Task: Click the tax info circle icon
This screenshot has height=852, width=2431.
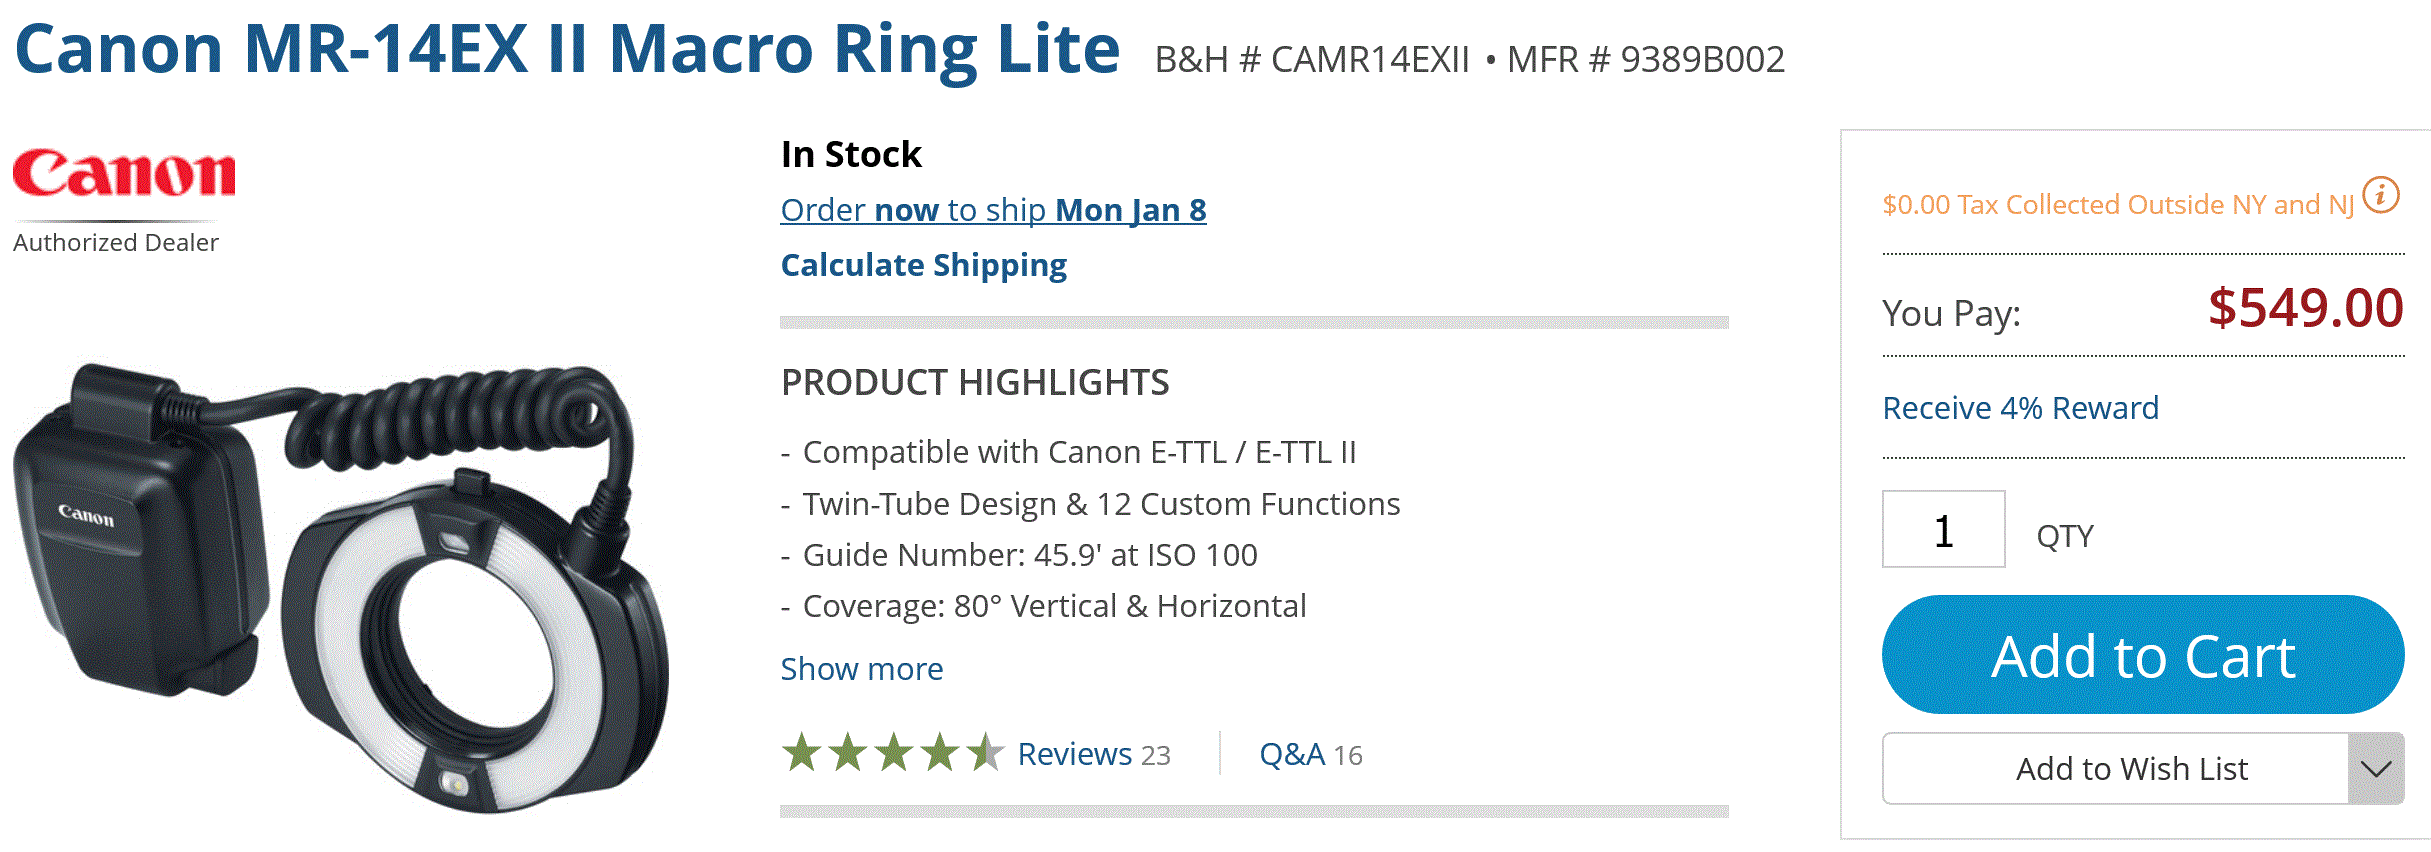Action: point(2380,194)
